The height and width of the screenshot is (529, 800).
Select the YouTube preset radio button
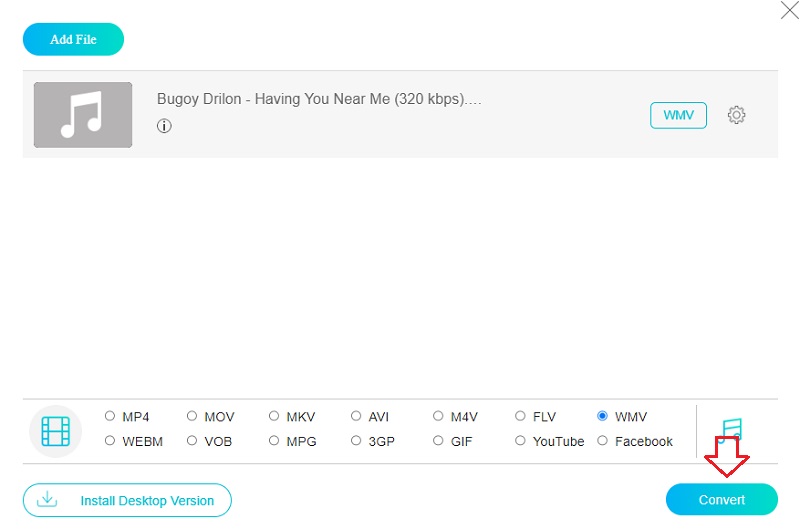point(520,441)
